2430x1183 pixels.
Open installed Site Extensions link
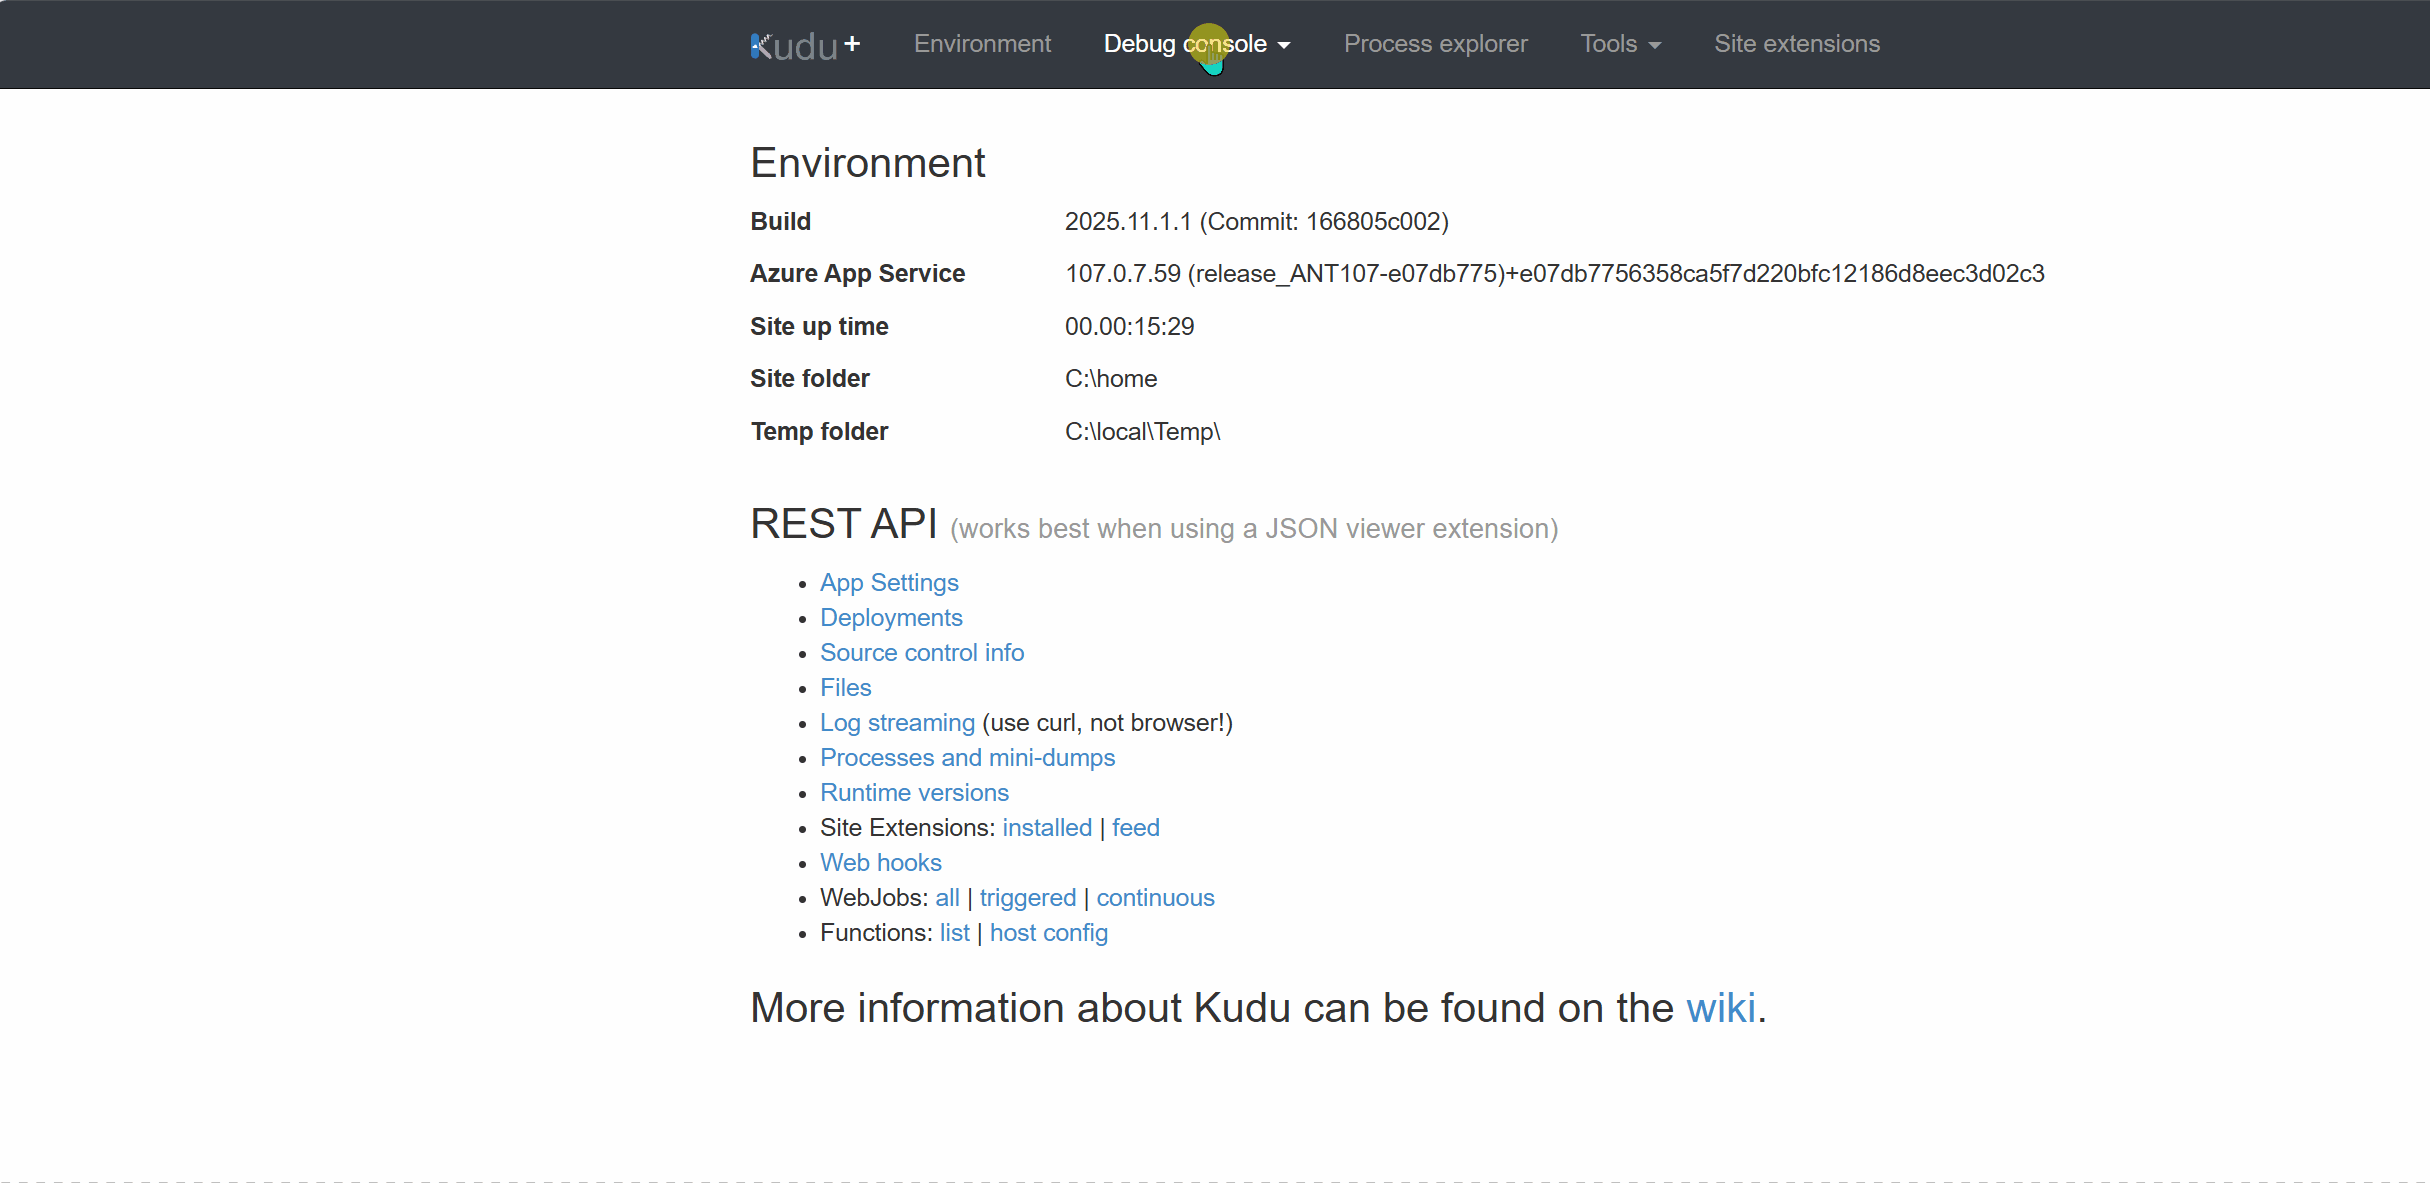(1046, 828)
